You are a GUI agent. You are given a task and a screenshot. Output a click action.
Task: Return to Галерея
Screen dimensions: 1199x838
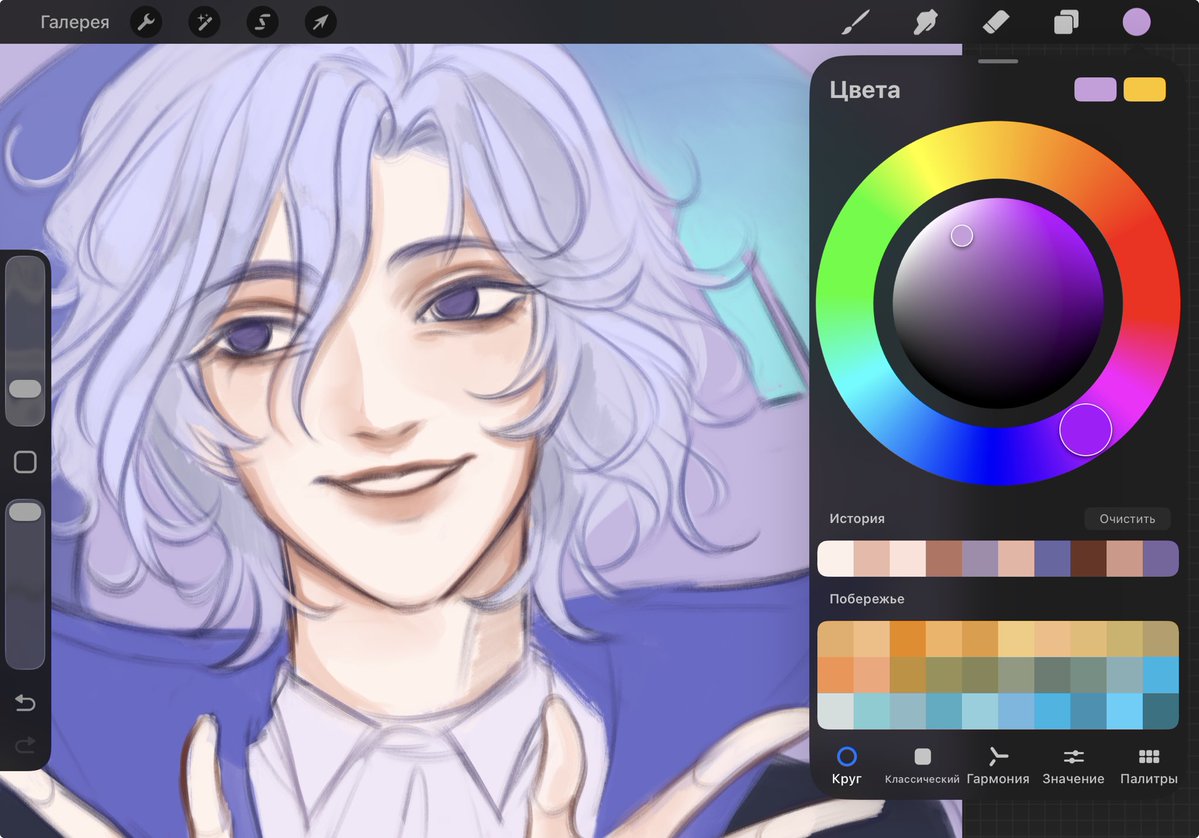point(74,22)
